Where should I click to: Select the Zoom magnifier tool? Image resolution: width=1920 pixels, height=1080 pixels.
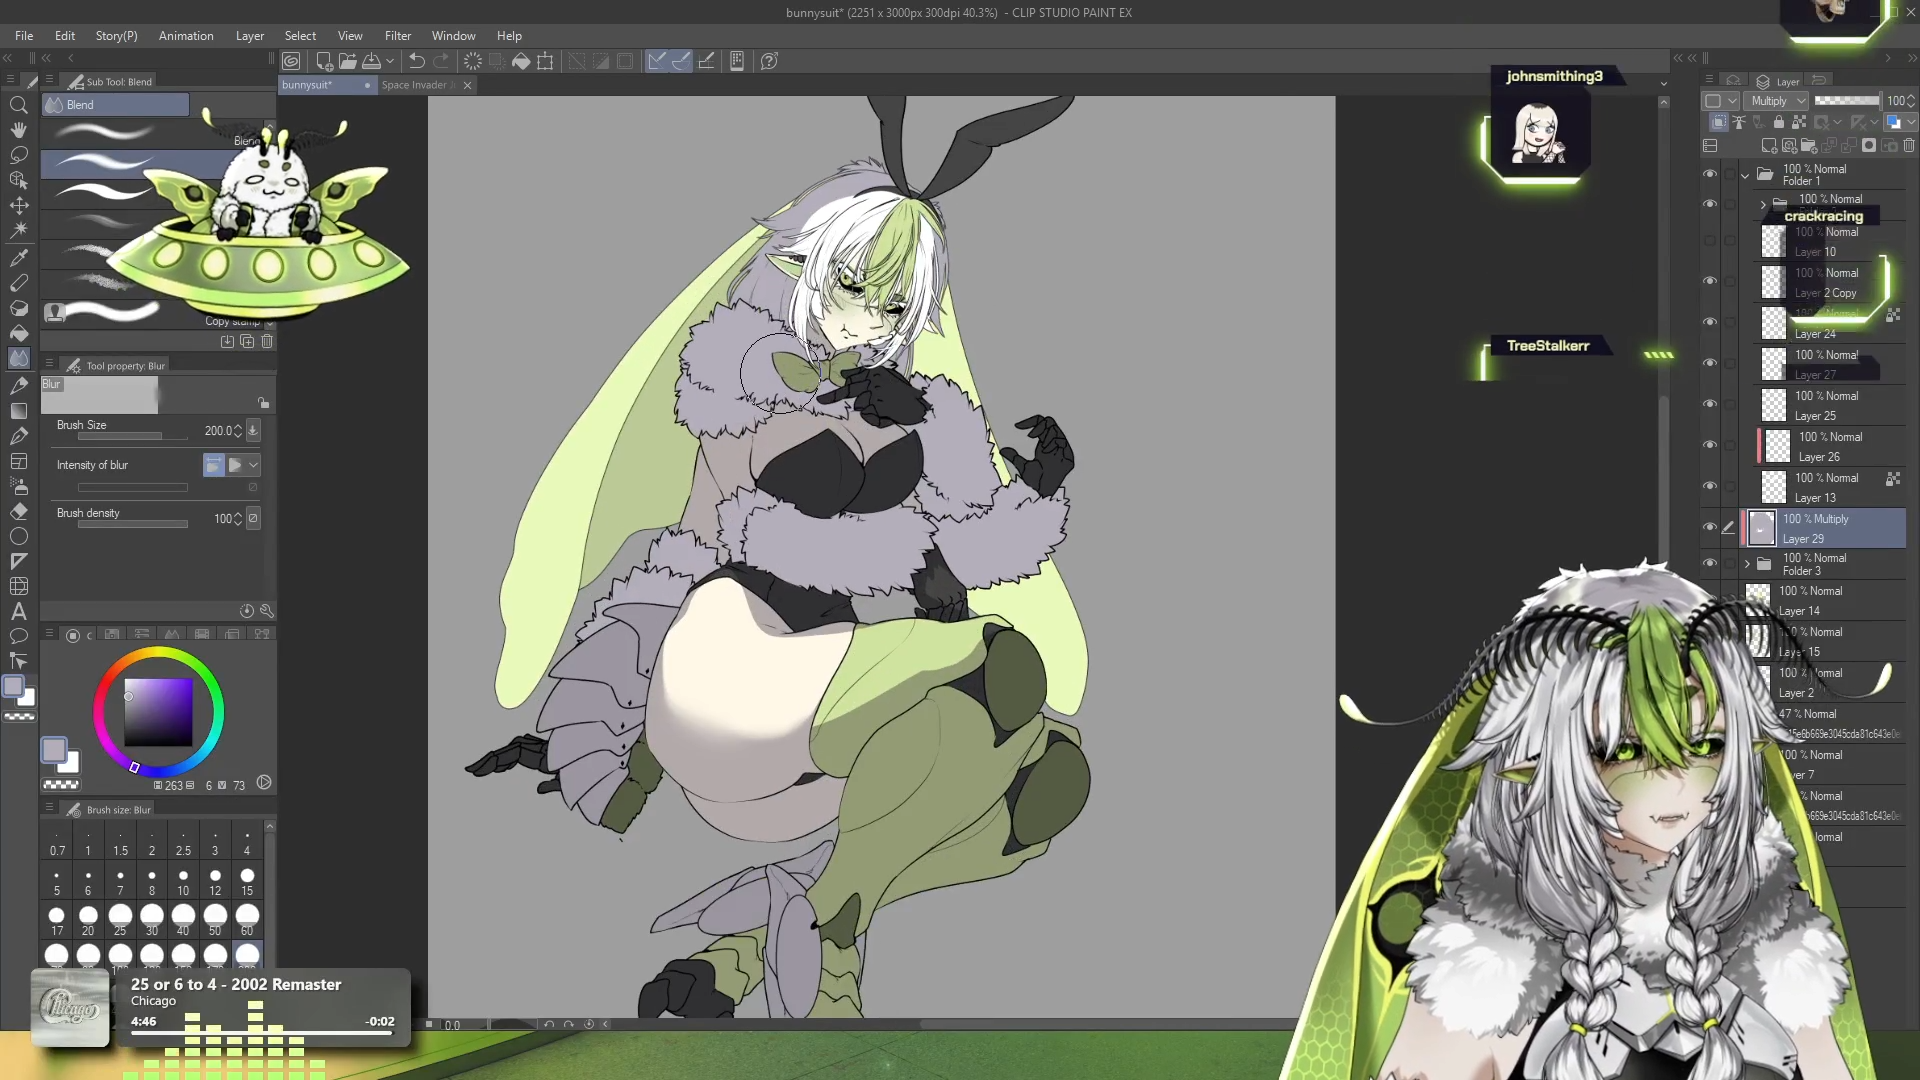tap(19, 105)
